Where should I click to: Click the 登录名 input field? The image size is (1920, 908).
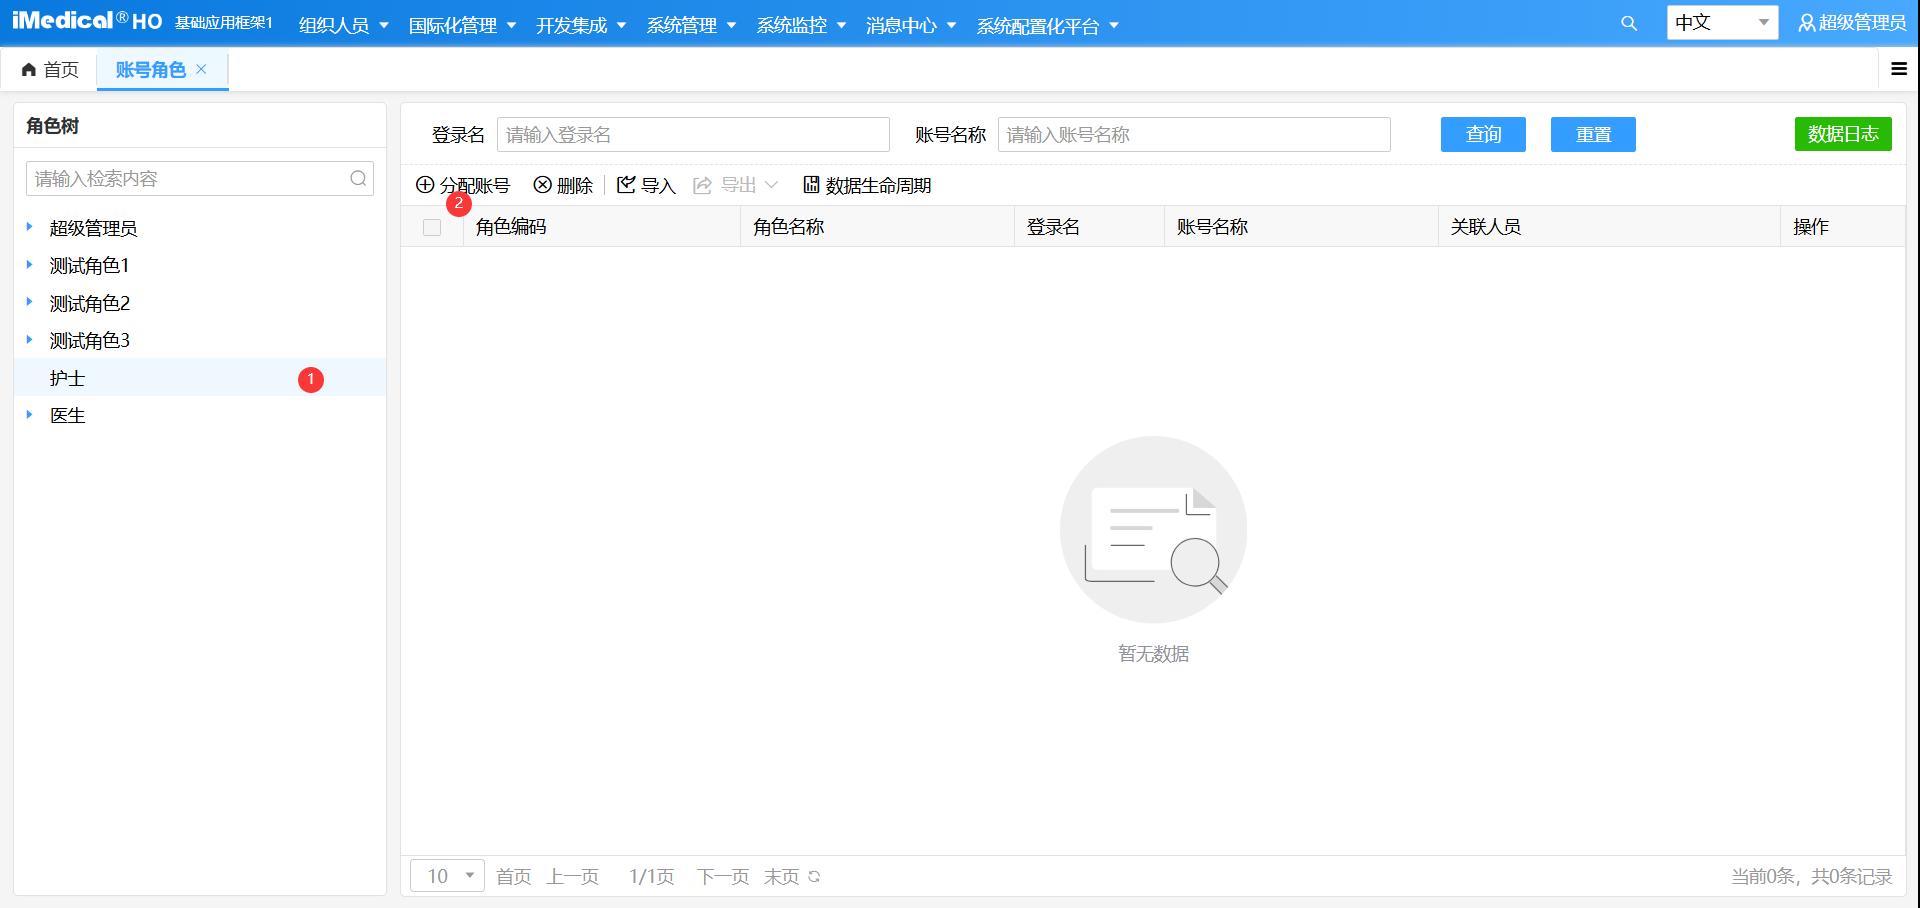(x=692, y=135)
